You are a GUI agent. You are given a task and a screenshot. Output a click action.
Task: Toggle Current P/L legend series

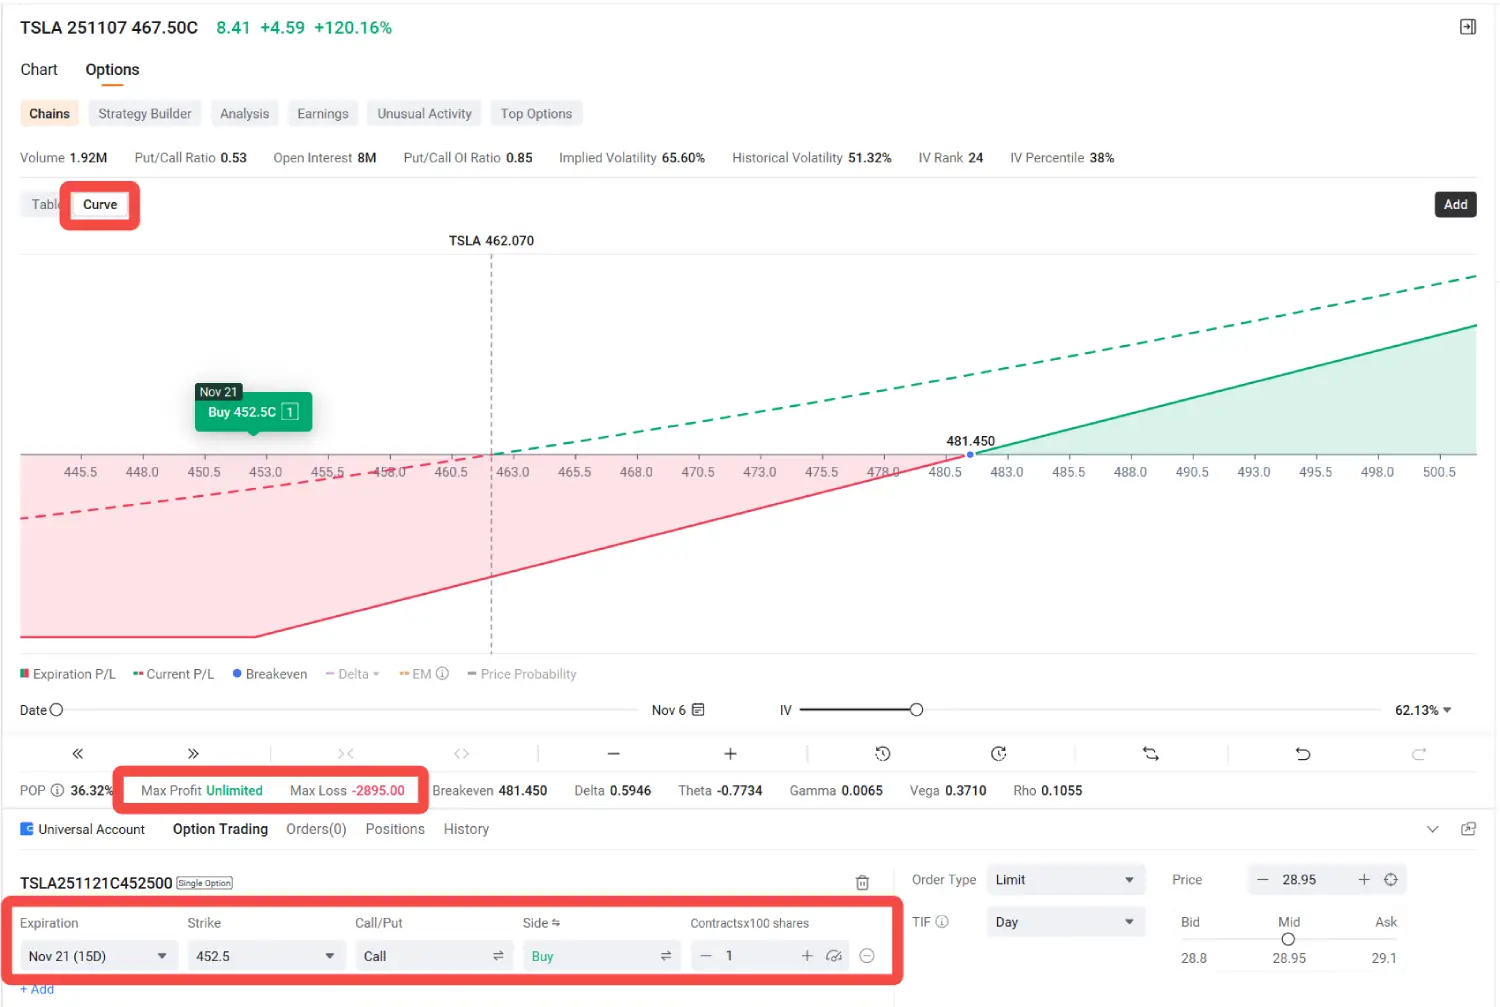tap(173, 674)
